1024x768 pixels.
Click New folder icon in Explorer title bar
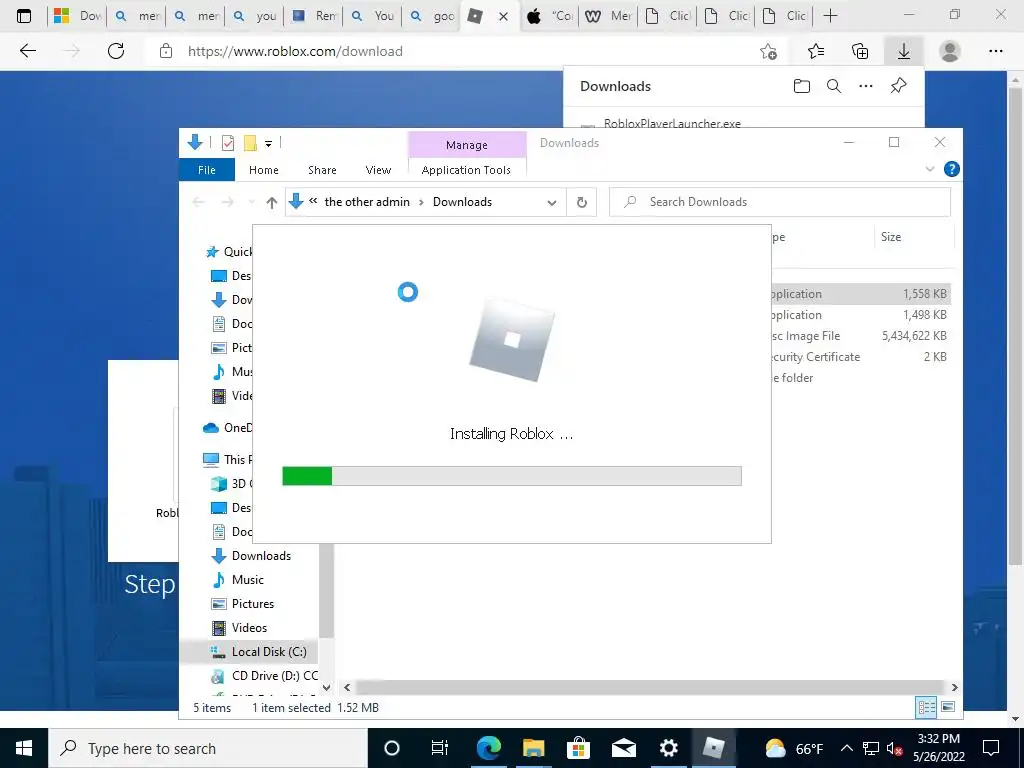(250, 142)
